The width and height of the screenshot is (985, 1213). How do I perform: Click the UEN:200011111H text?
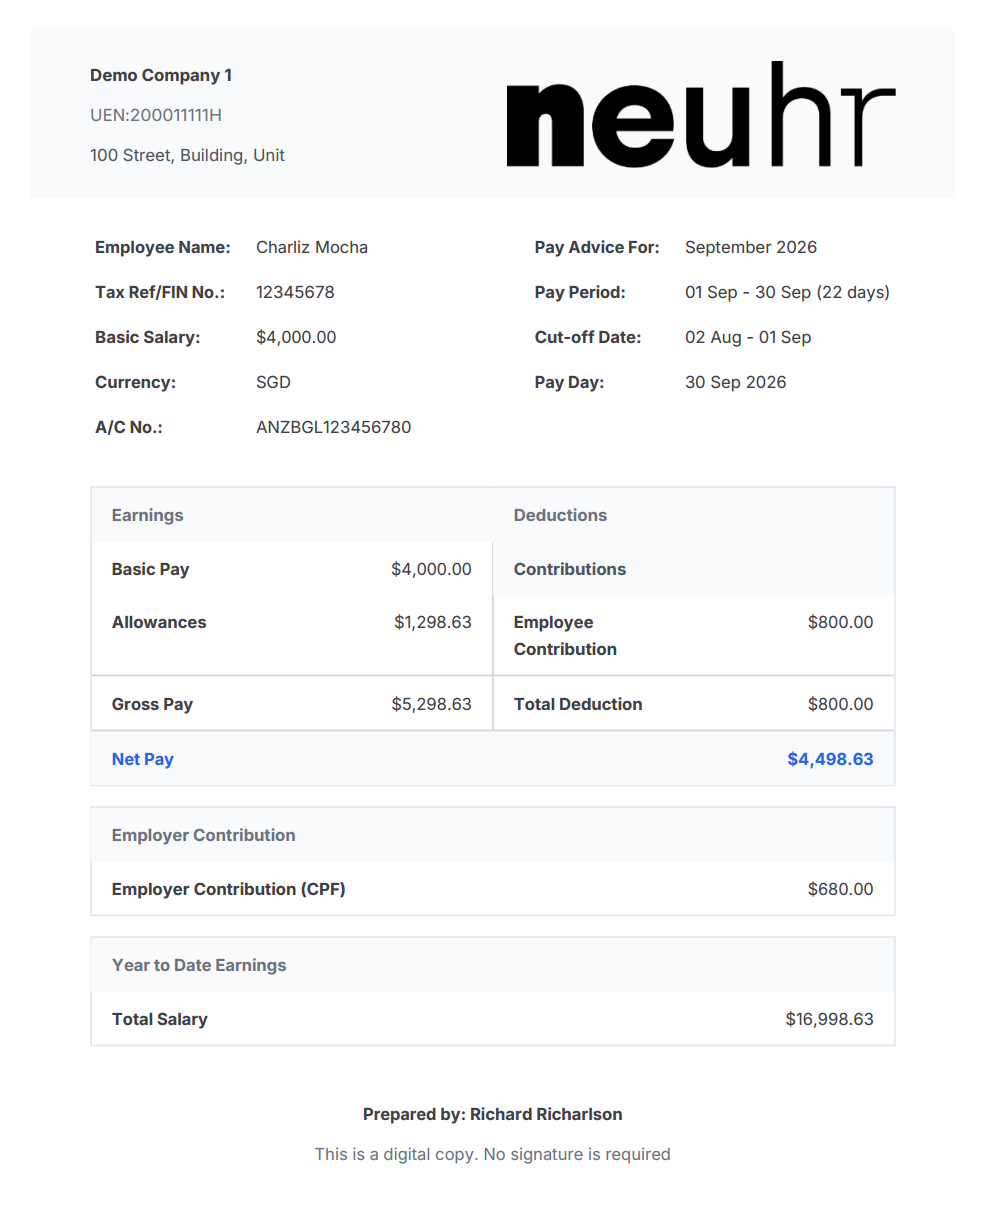(x=156, y=115)
